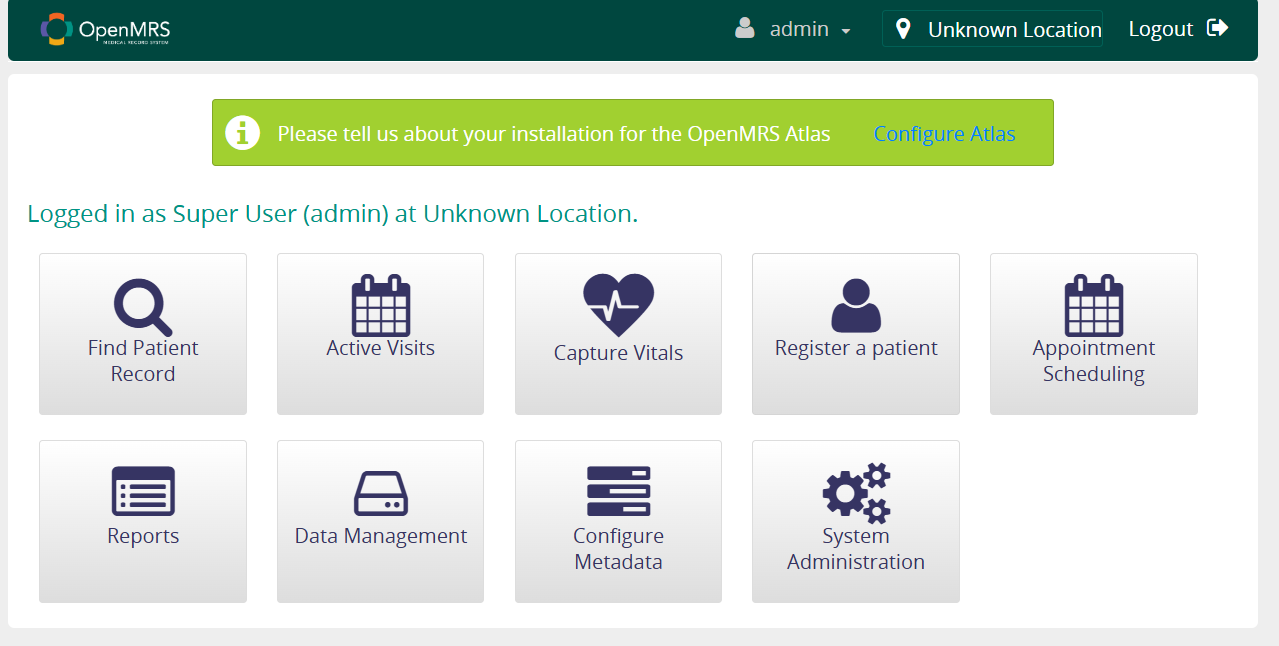Image resolution: width=1279 pixels, height=646 pixels.
Task: Click the 'Logged in as Super User' heading
Action: pyautogui.click(x=332, y=213)
